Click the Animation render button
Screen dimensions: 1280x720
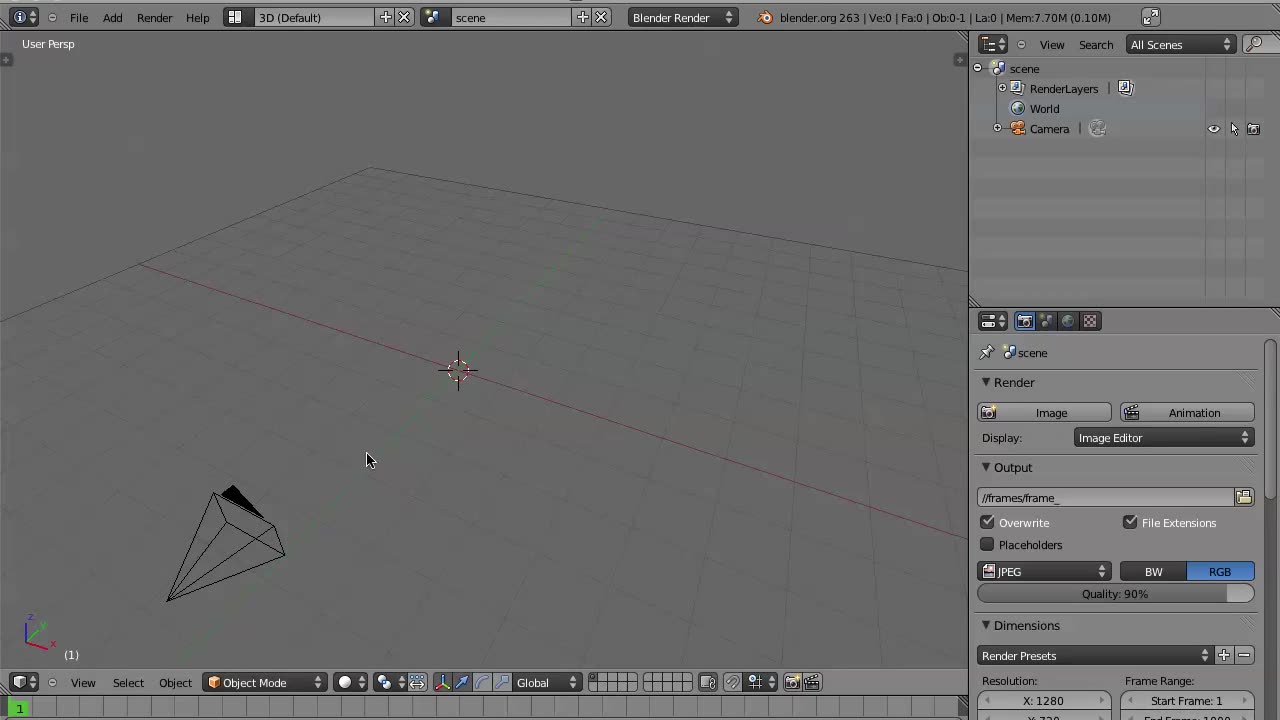(x=1187, y=412)
